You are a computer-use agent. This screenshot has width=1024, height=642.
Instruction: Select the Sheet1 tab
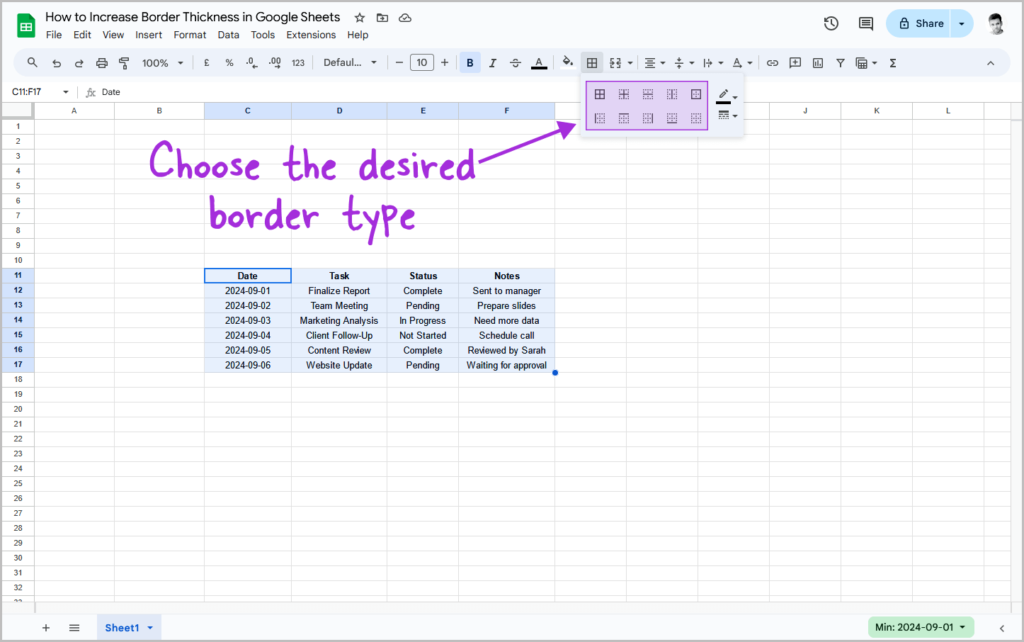pos(129,628)
